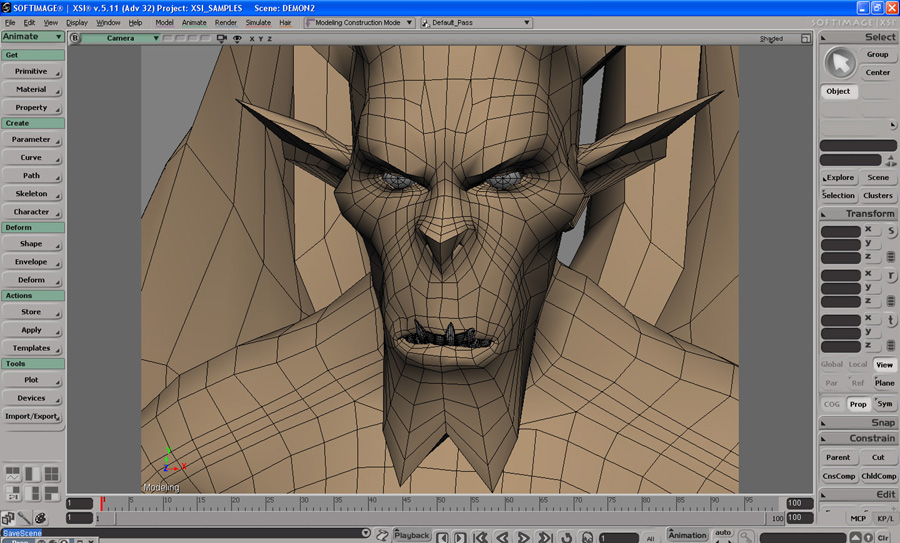Toggle audio headphone playback icon
Image resolution: width=900 pixels, height=543 pixels.
[587, 537]
